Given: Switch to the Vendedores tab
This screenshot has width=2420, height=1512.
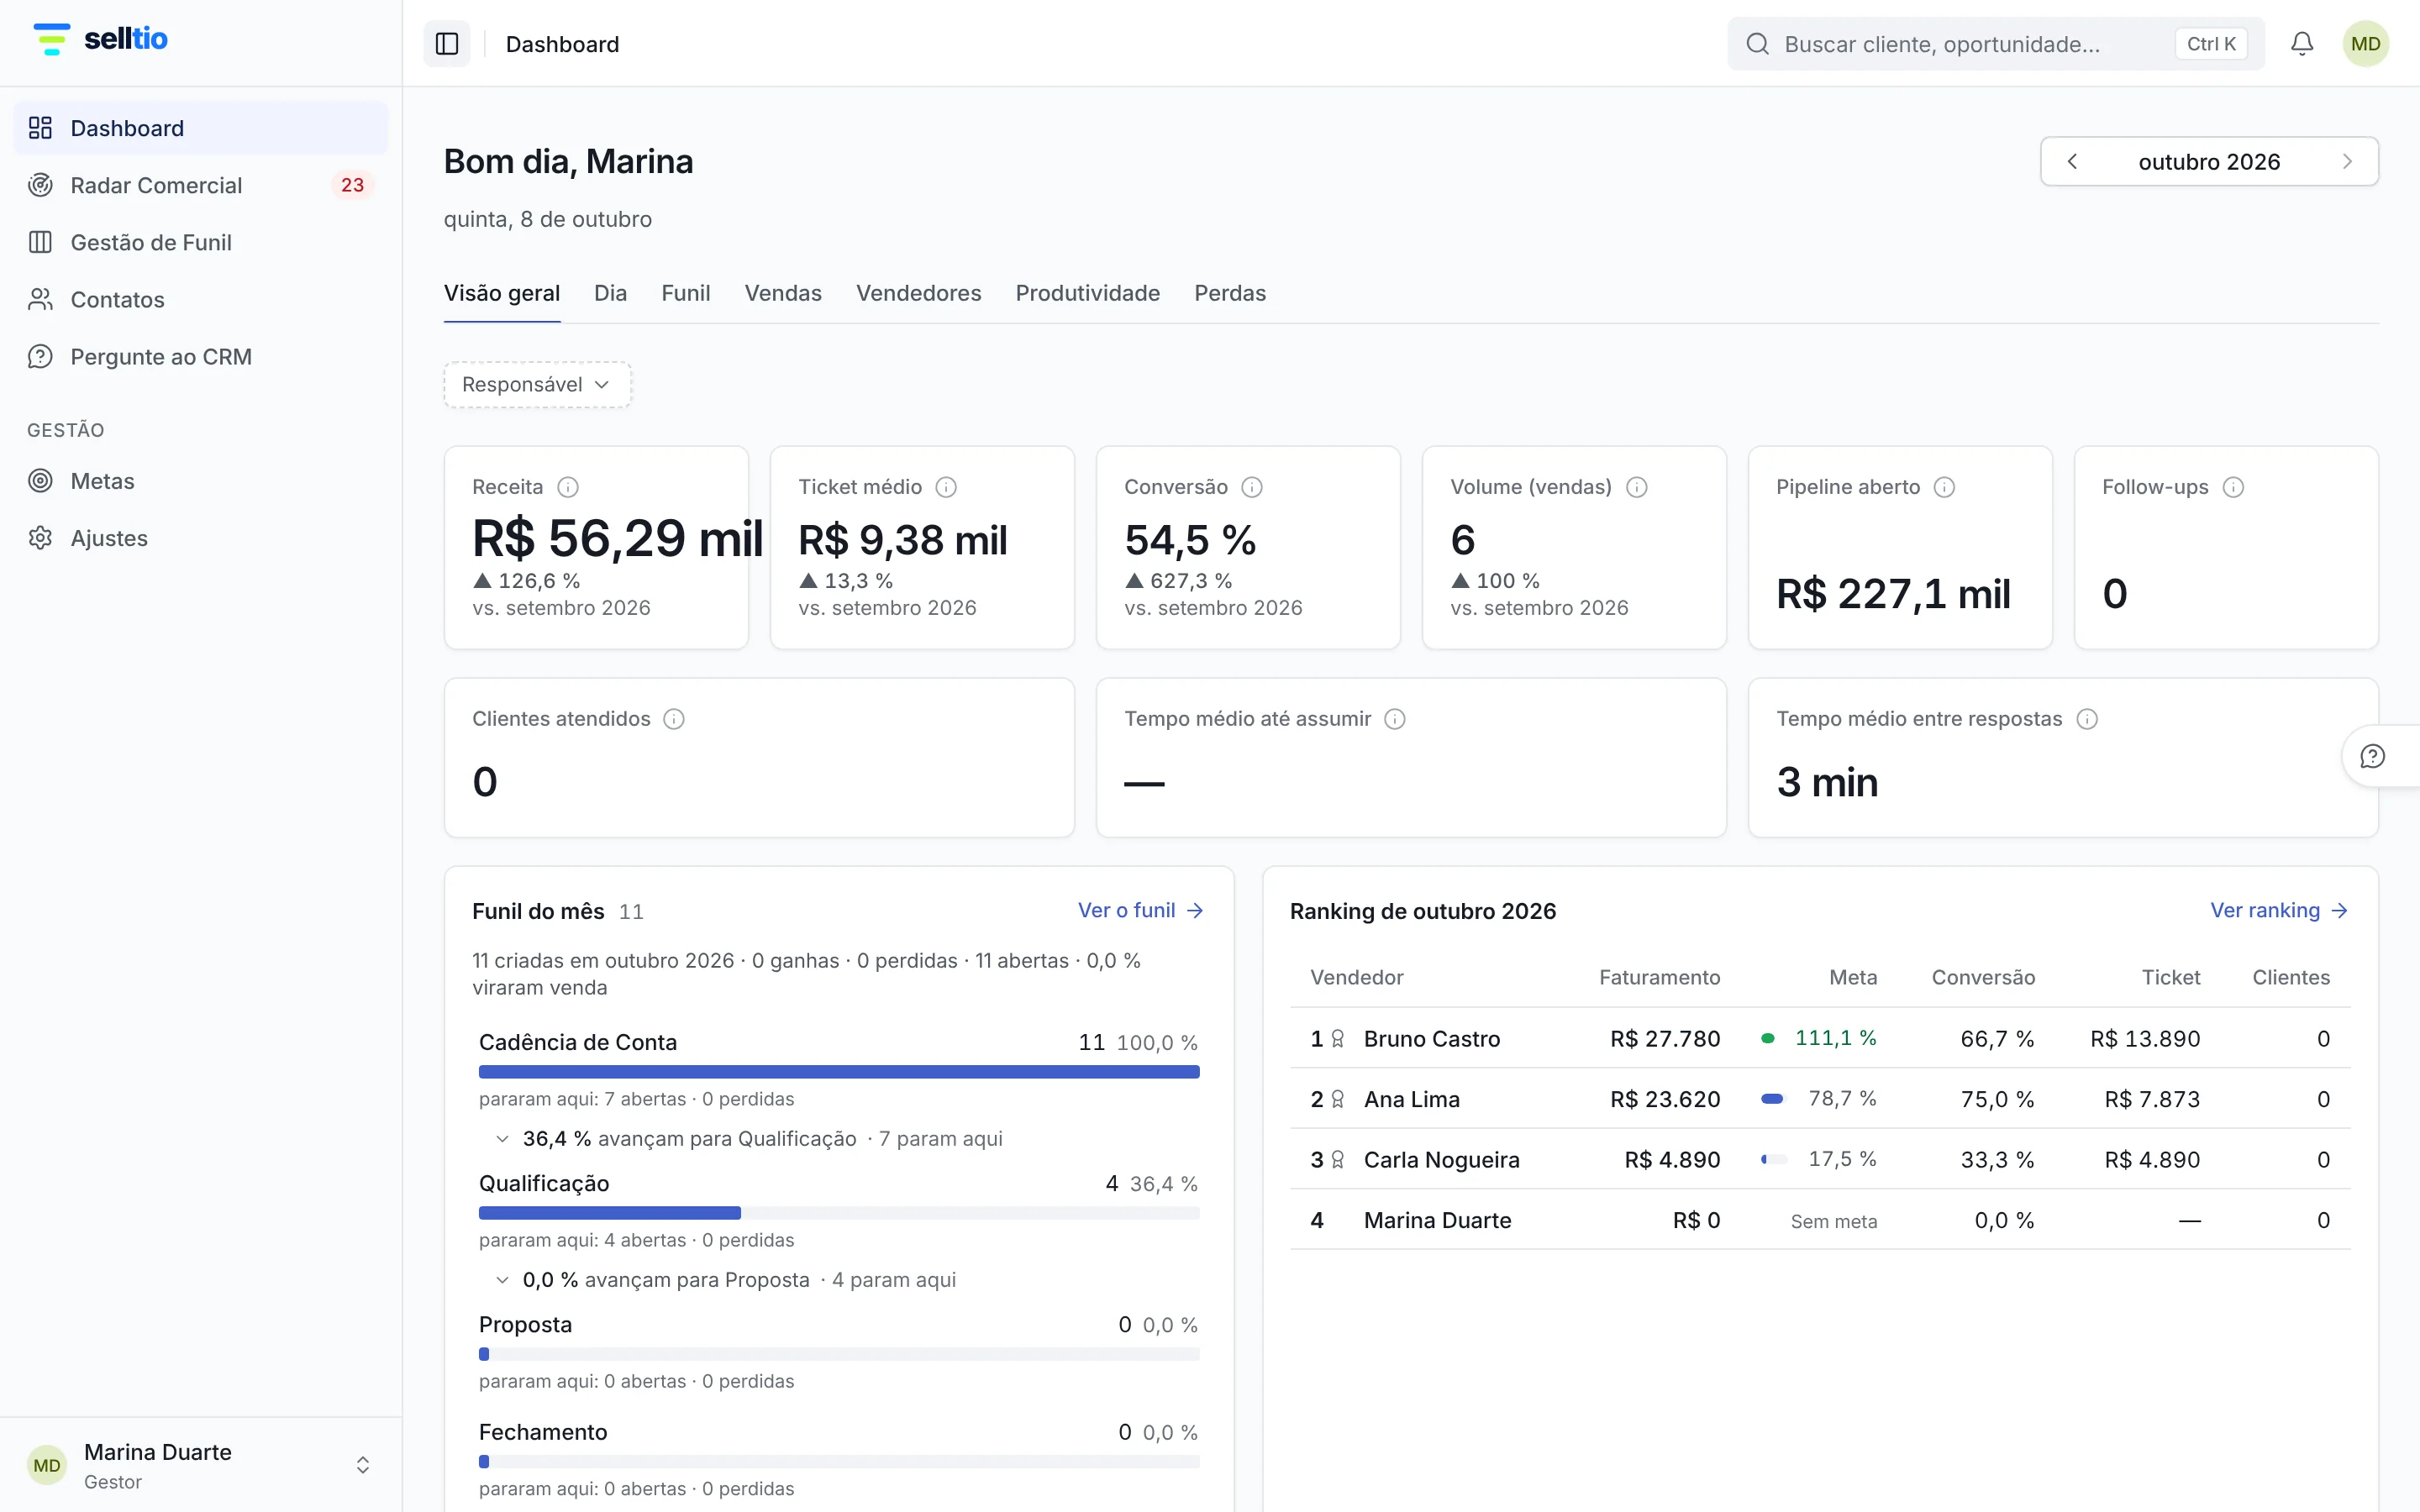Looking at the screenshot, I should click(918, 293).
